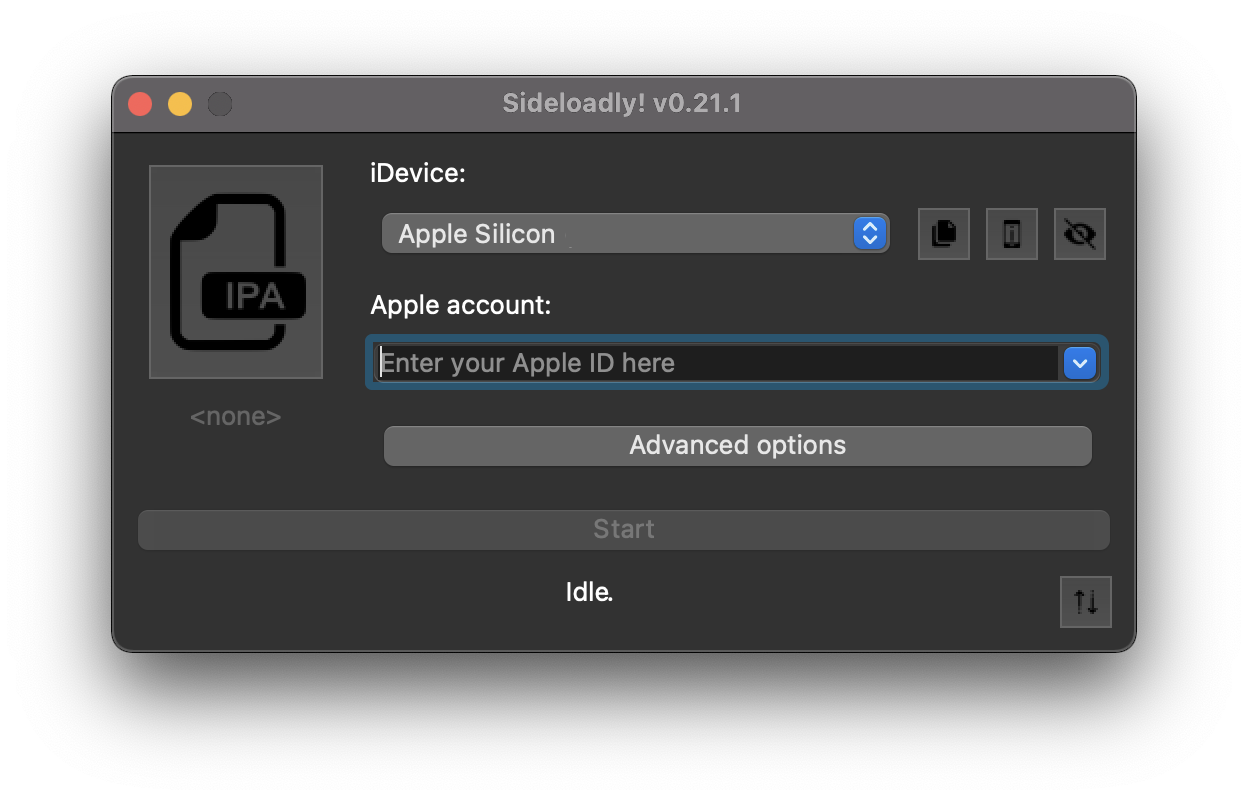Open the Apple Silicon iDevice dropdown
Viewport: 1248px width, 800px height.
[635, 234]
